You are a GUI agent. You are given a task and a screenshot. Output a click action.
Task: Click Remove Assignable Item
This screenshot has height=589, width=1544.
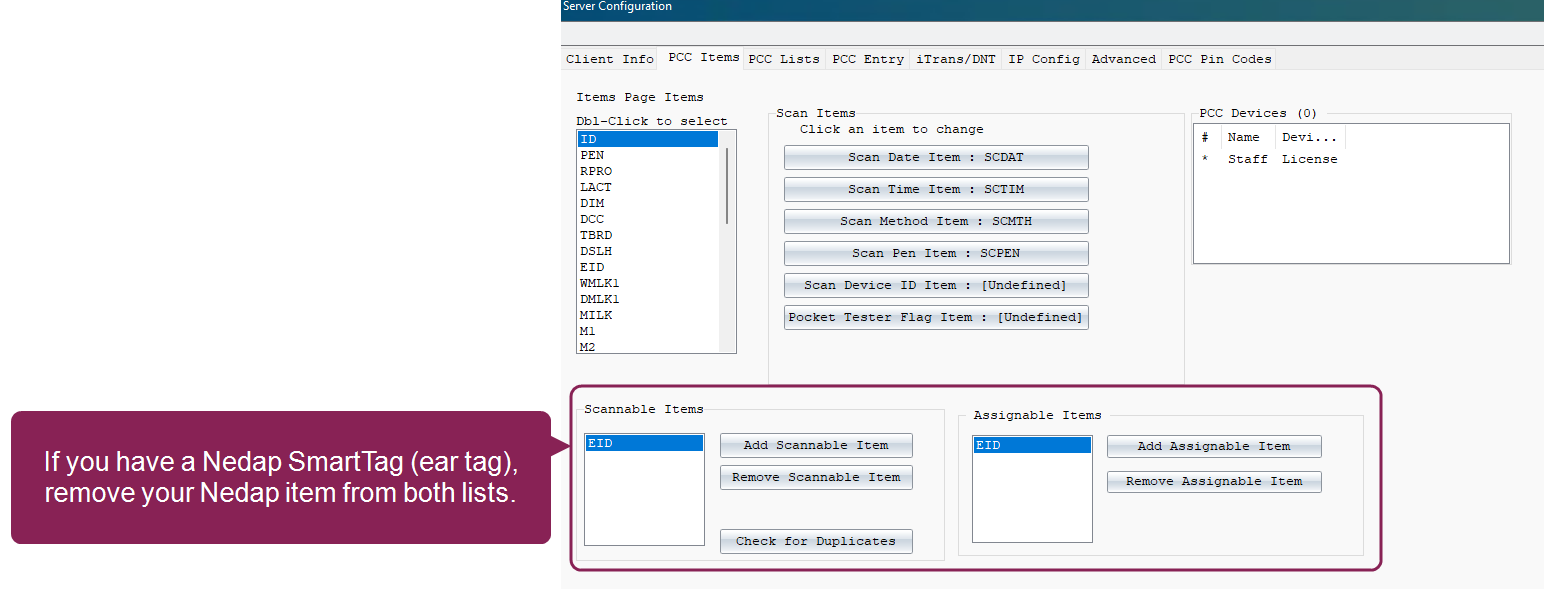(x=1214, y=482)
